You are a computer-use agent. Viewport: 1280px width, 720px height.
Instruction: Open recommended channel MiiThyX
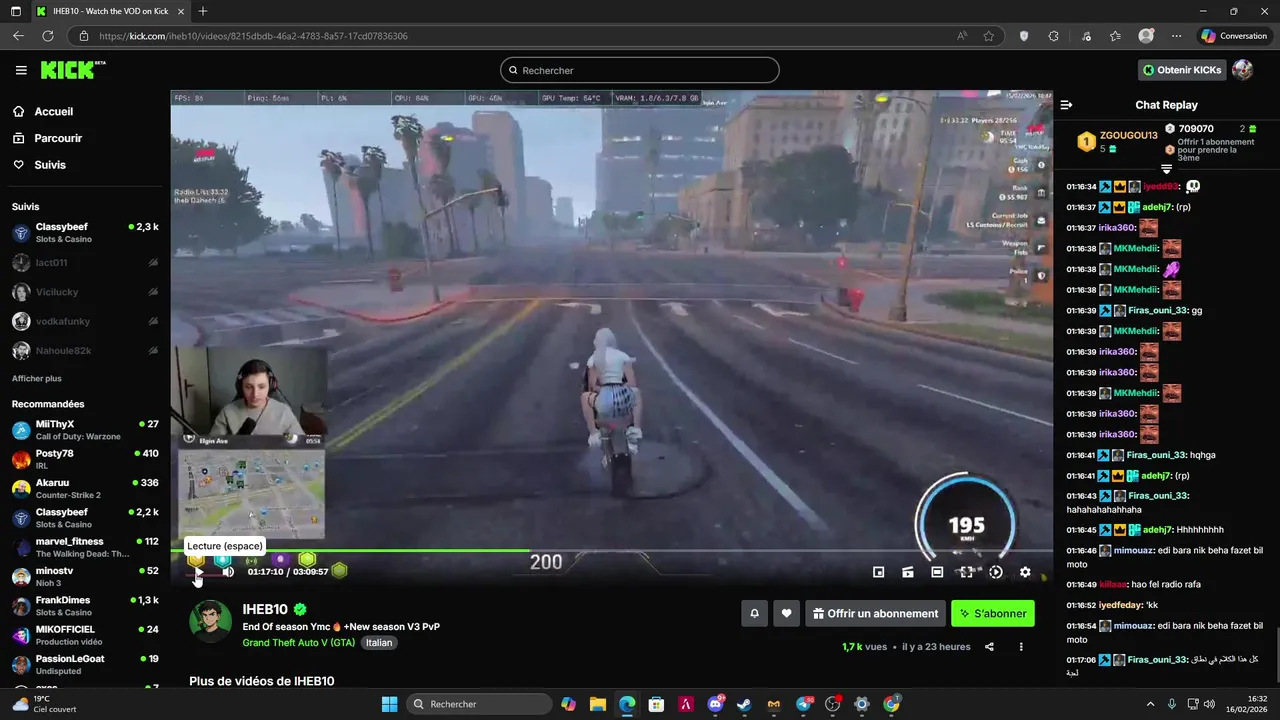coord(85,430)
